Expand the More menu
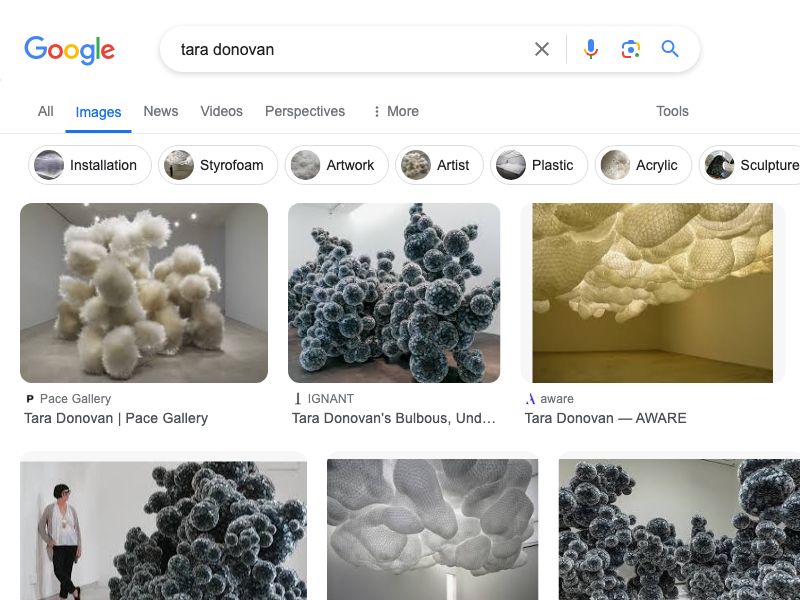Screen dimensions: 800x600 click(396, 111)
